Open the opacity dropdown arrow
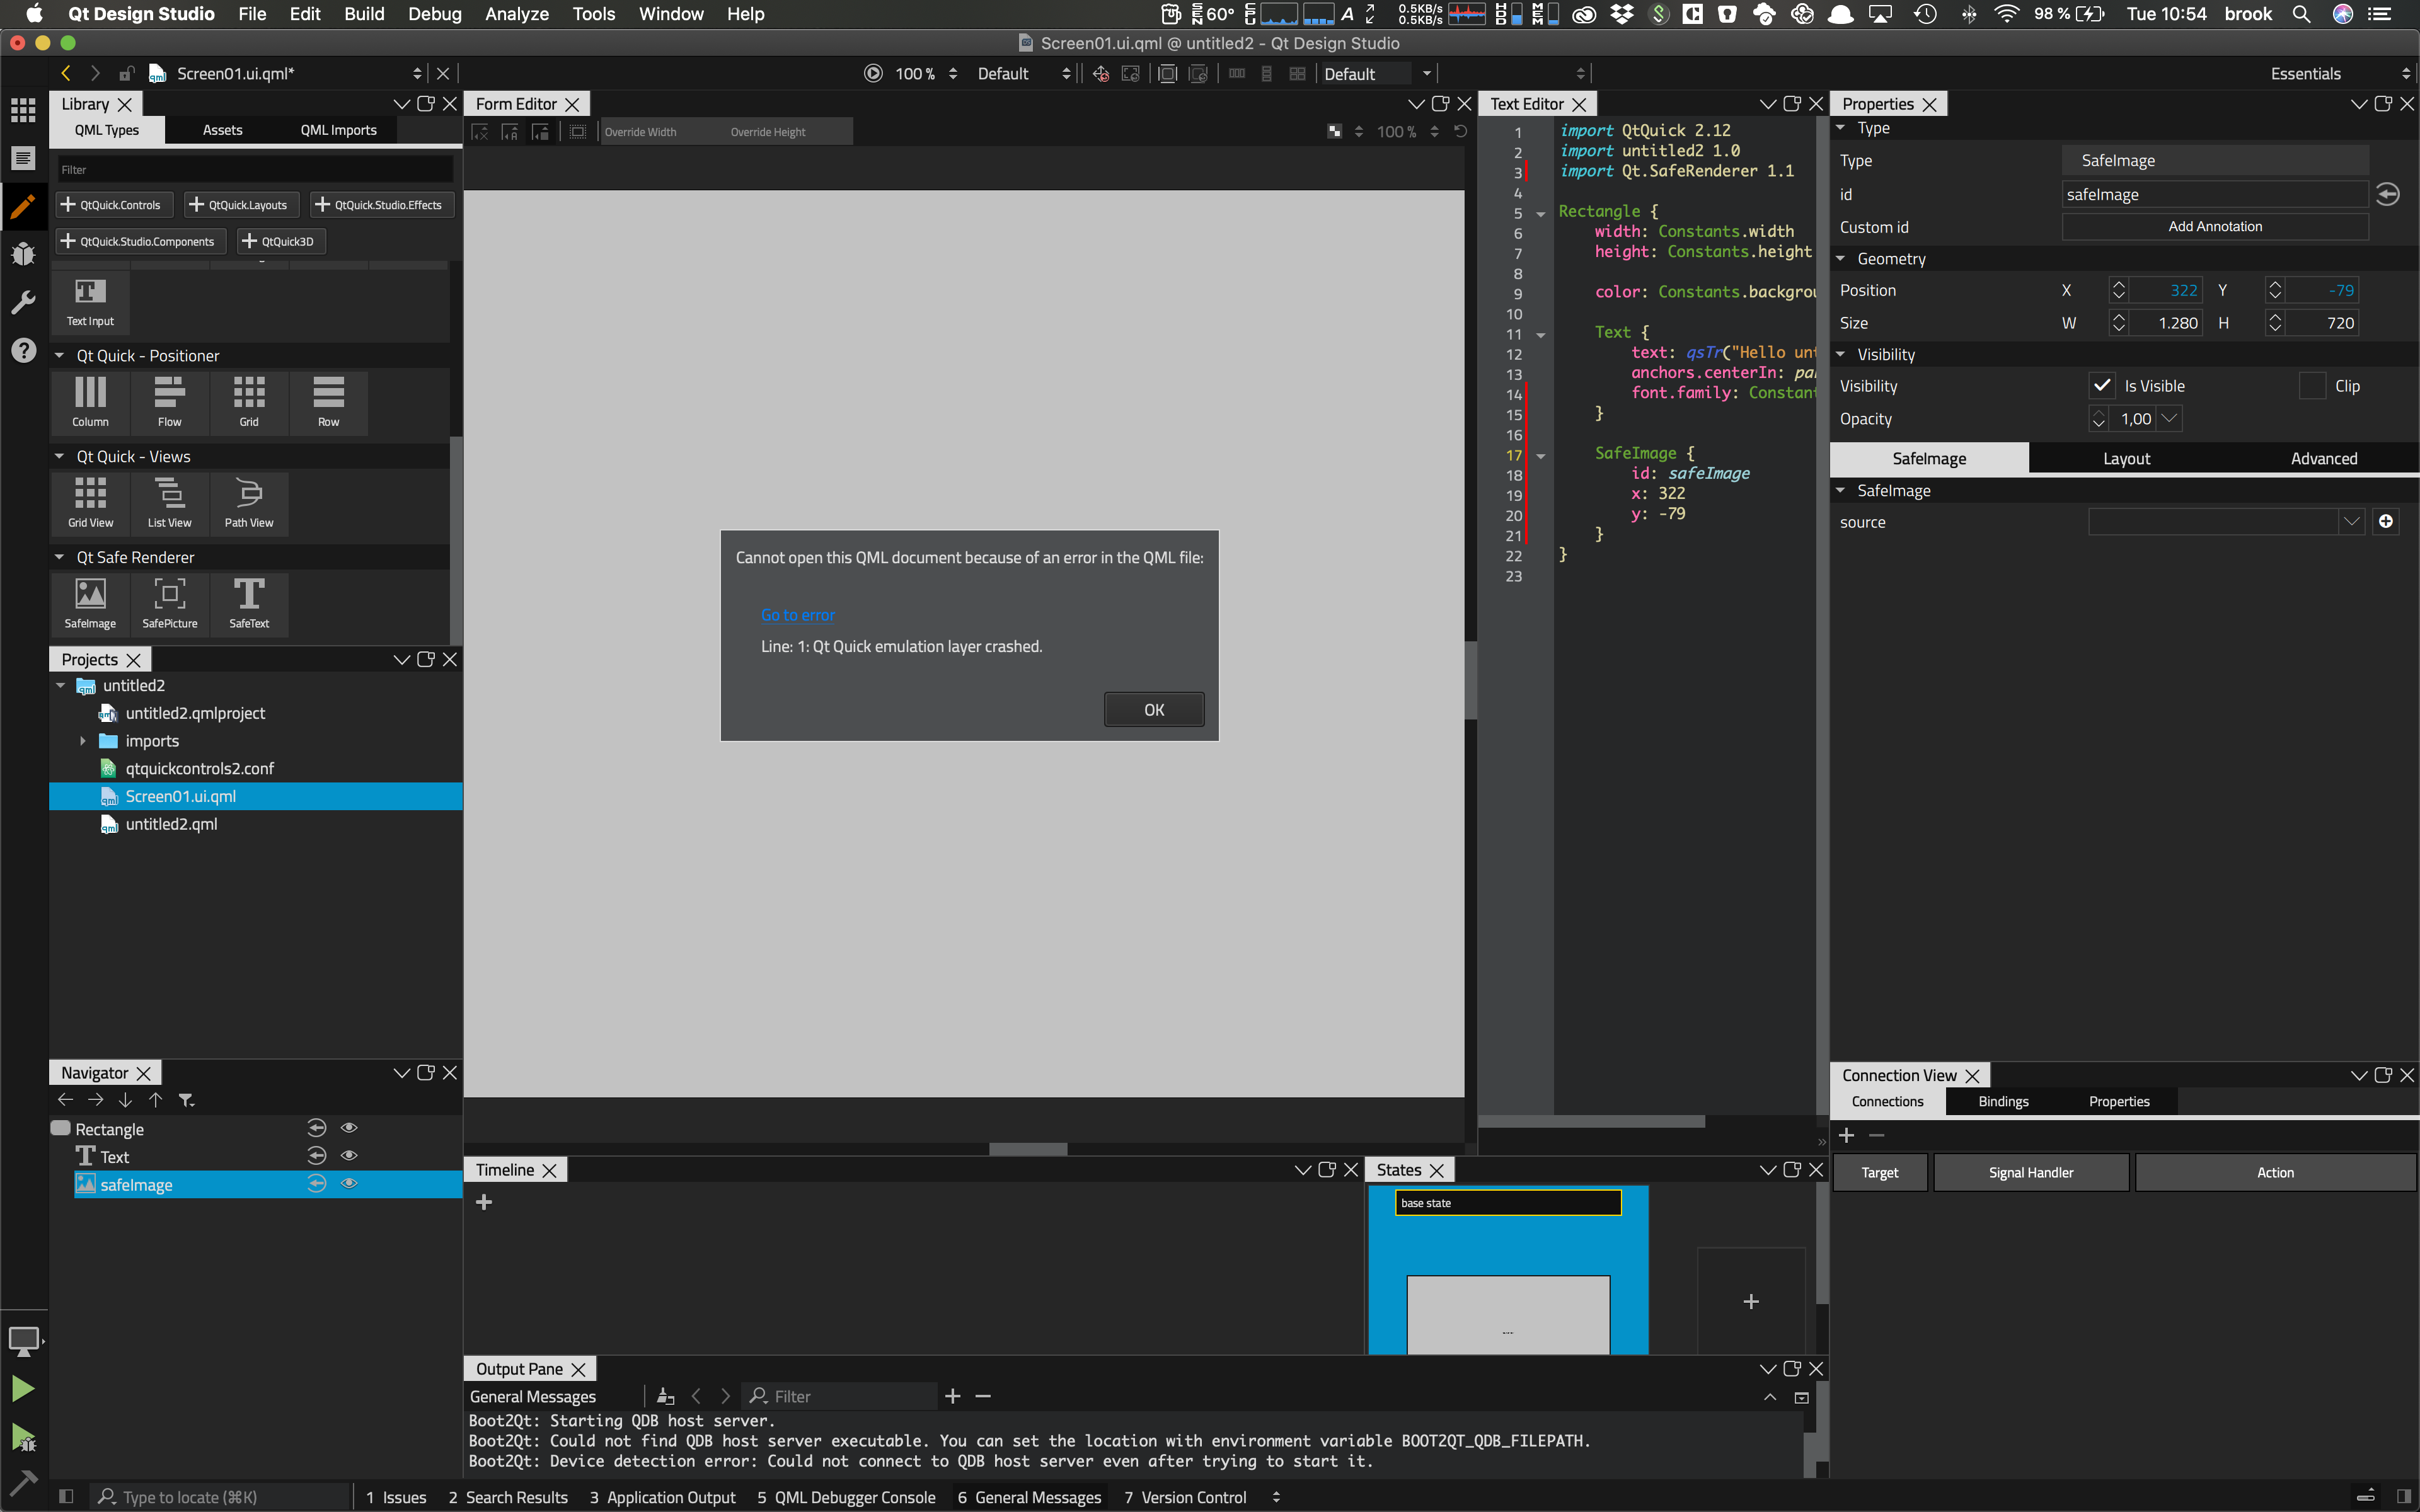2420x1512 pixels. [2168, 419]
